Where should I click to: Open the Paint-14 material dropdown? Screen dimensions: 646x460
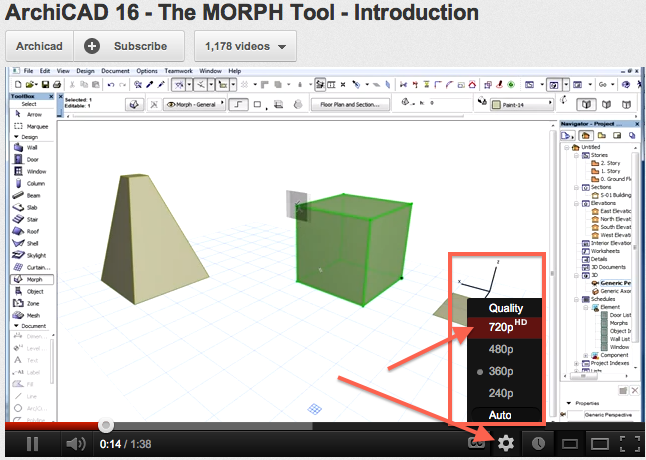pos(522,105)
